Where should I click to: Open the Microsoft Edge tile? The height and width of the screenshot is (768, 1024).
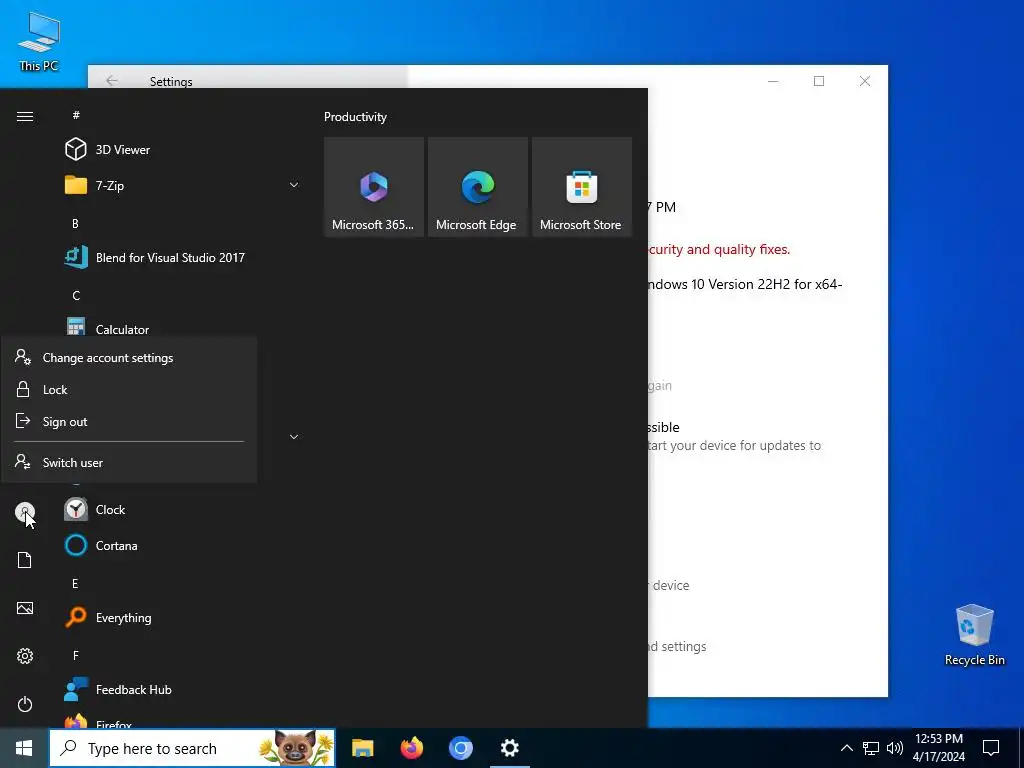(477, 187)
